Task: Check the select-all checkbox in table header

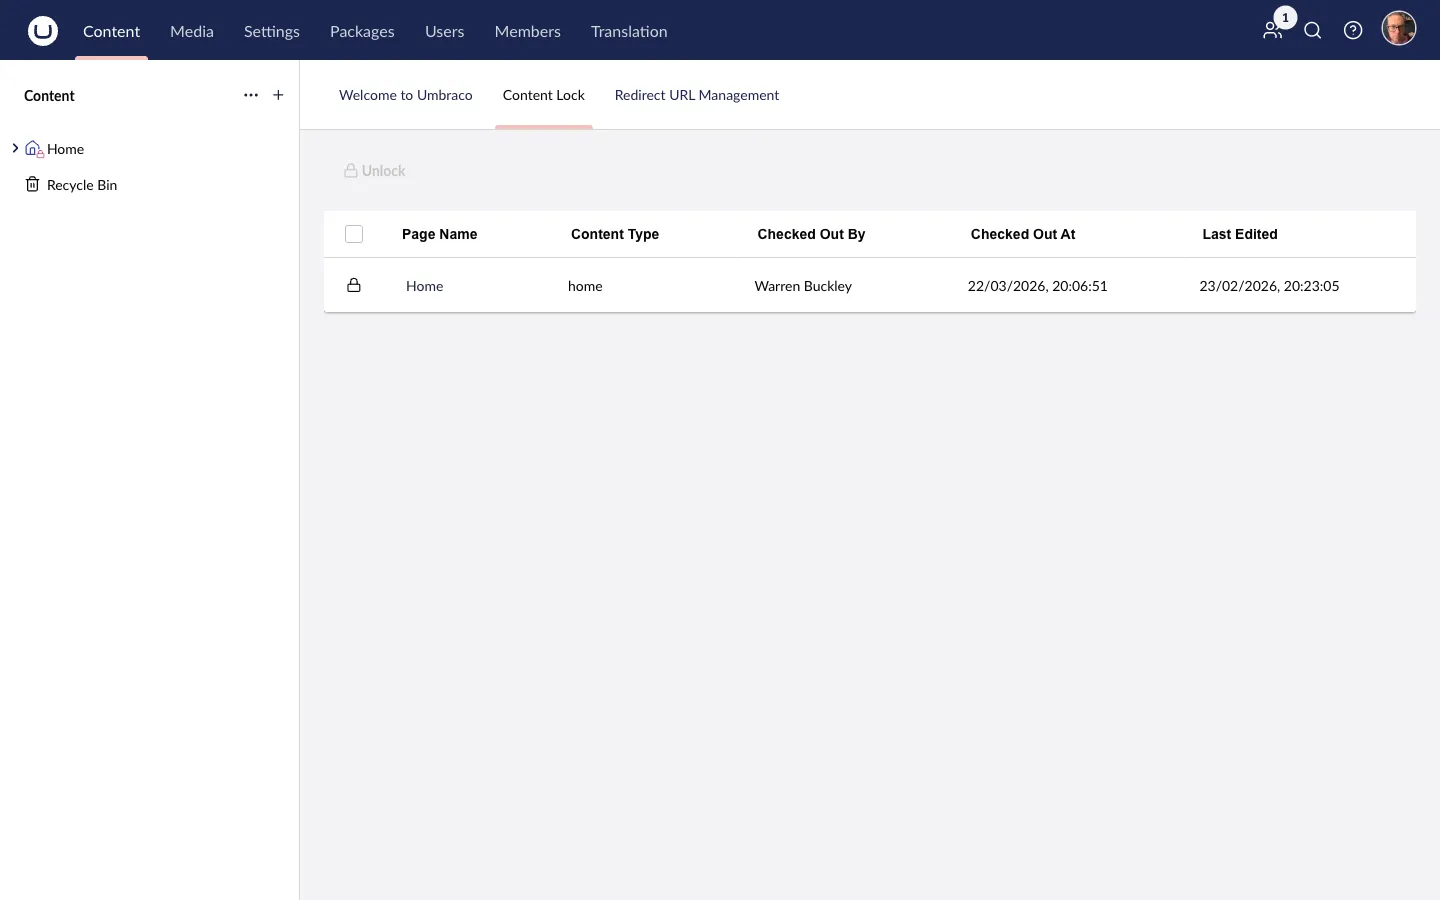Action: [354, 233]
